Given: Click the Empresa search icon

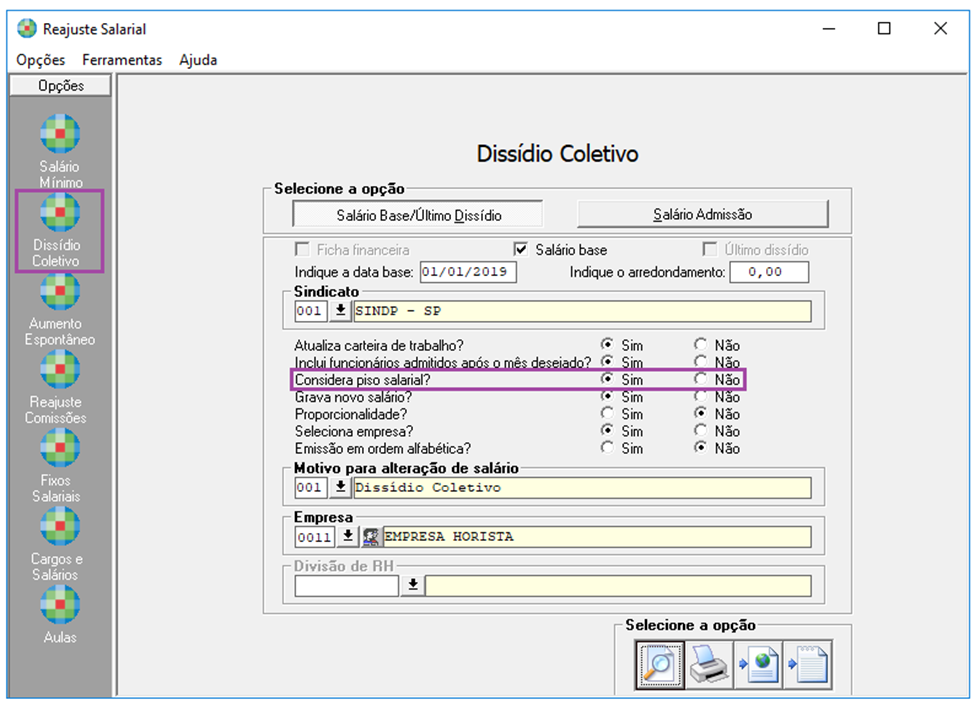Looking at the screenshot, I should (371, 537).
